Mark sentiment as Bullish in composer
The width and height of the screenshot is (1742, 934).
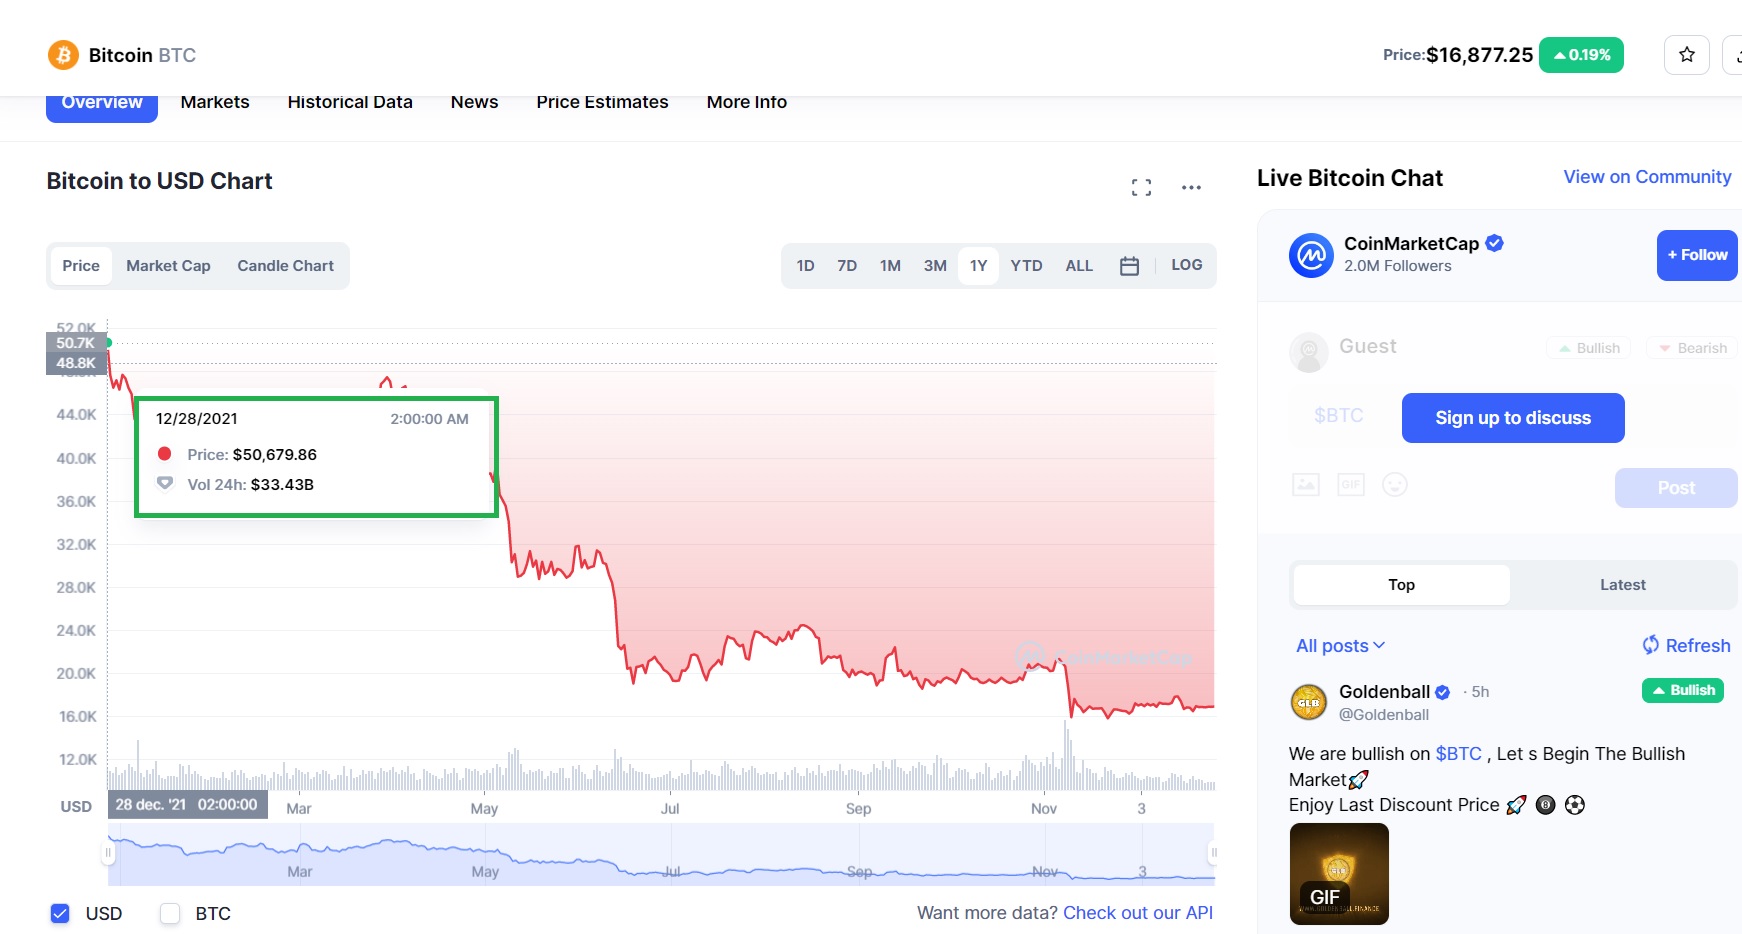pos(1589,348)
